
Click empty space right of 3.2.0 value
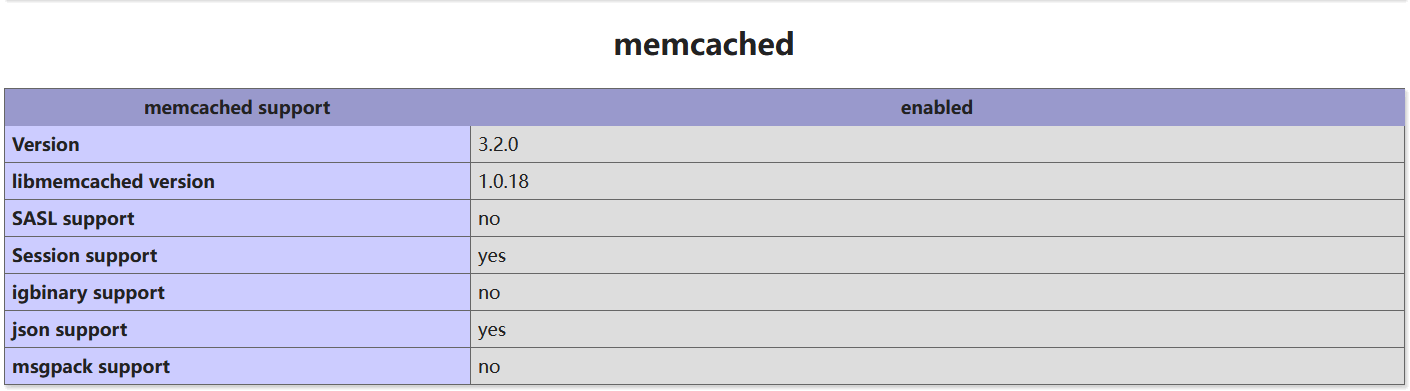(960, 144)
